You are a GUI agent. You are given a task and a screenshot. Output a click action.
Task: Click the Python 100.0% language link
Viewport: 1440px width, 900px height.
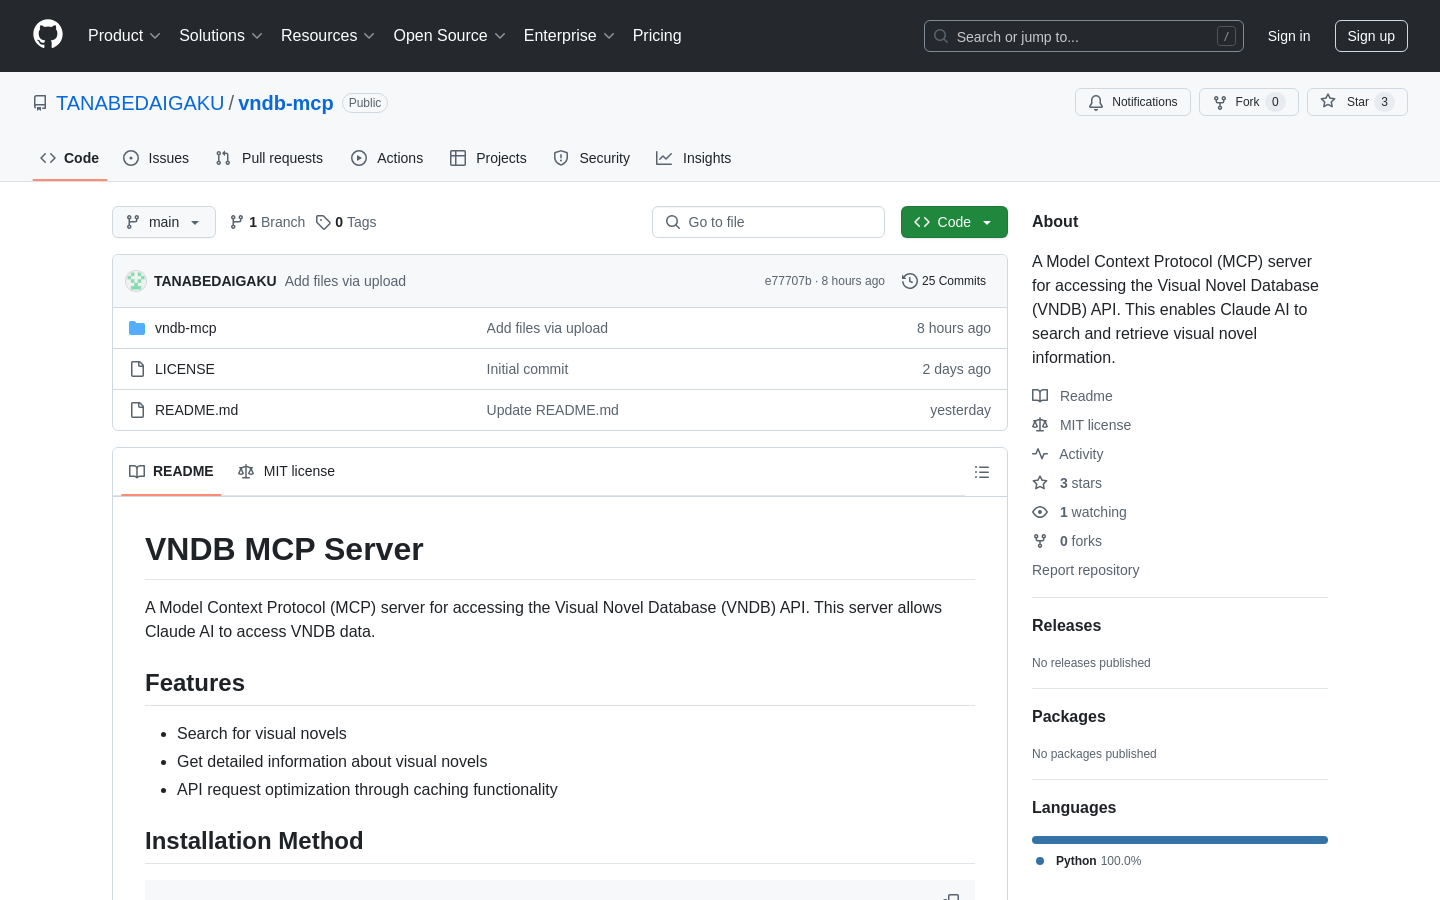[1089, 861]
